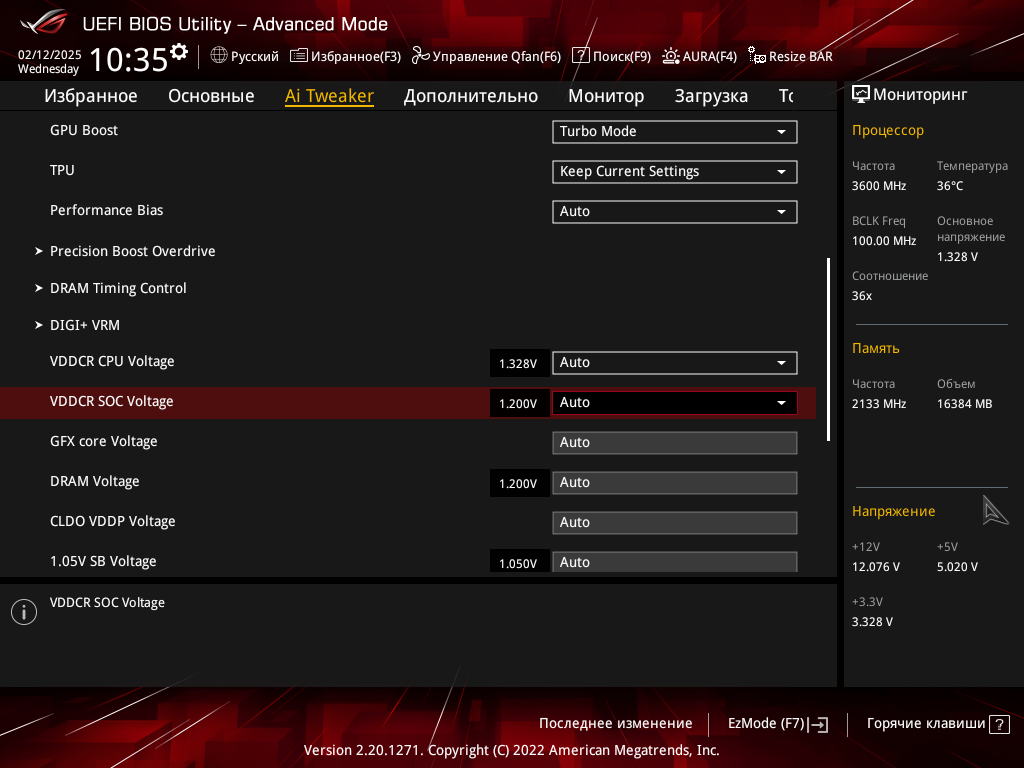Open the Performance Bias dropdown
Image resolution: width=1024 pixels, height=768 pixels.
[675, 212]
